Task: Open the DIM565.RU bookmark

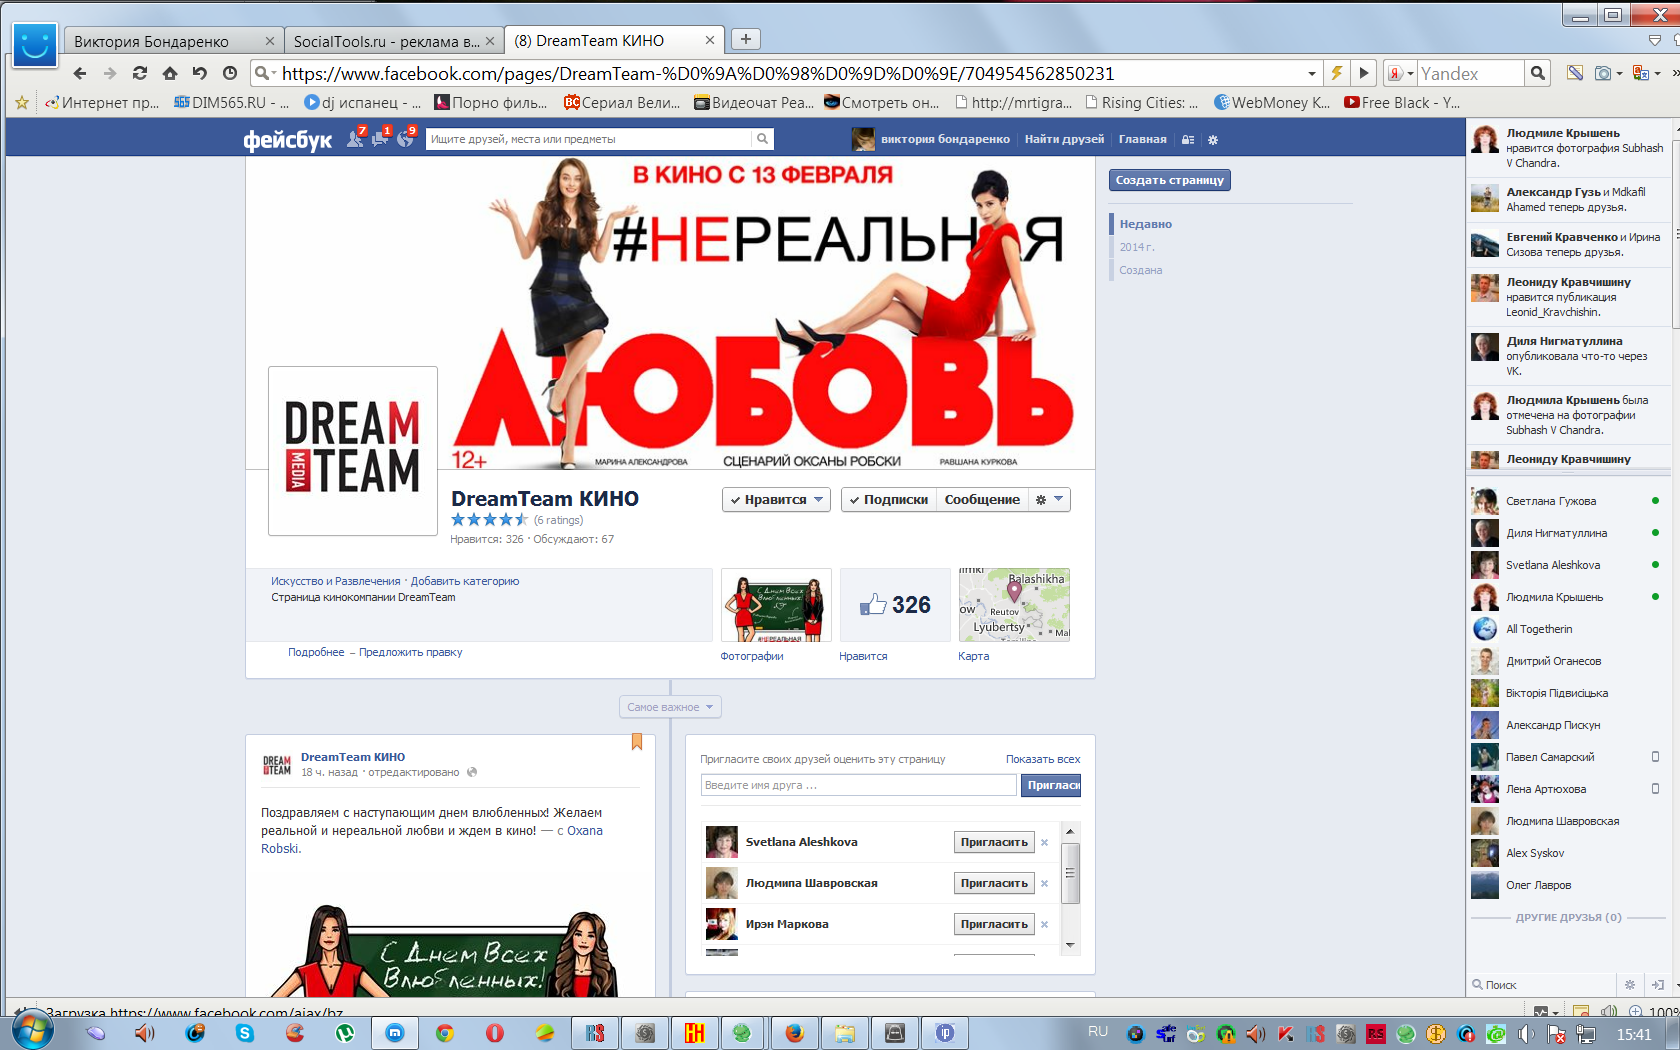Action: click(x=231, y=102)
